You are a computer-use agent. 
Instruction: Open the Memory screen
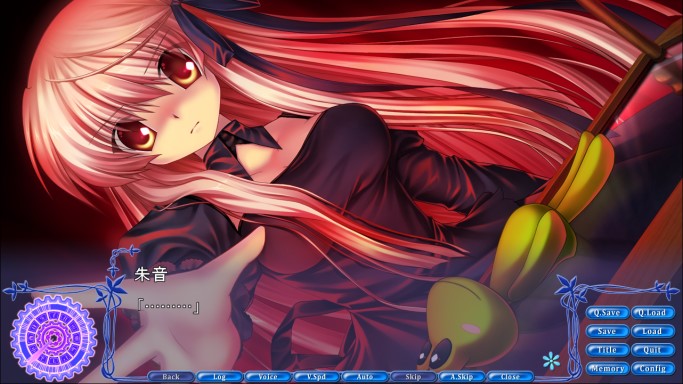click(x=607, y=369)
